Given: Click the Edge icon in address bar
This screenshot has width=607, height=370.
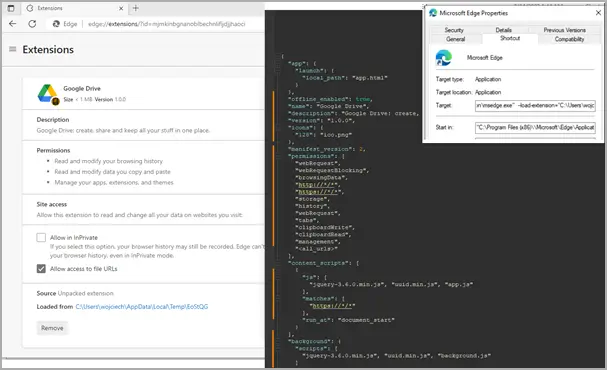Looking at the screenshot, I should click(x=56, y=24).
